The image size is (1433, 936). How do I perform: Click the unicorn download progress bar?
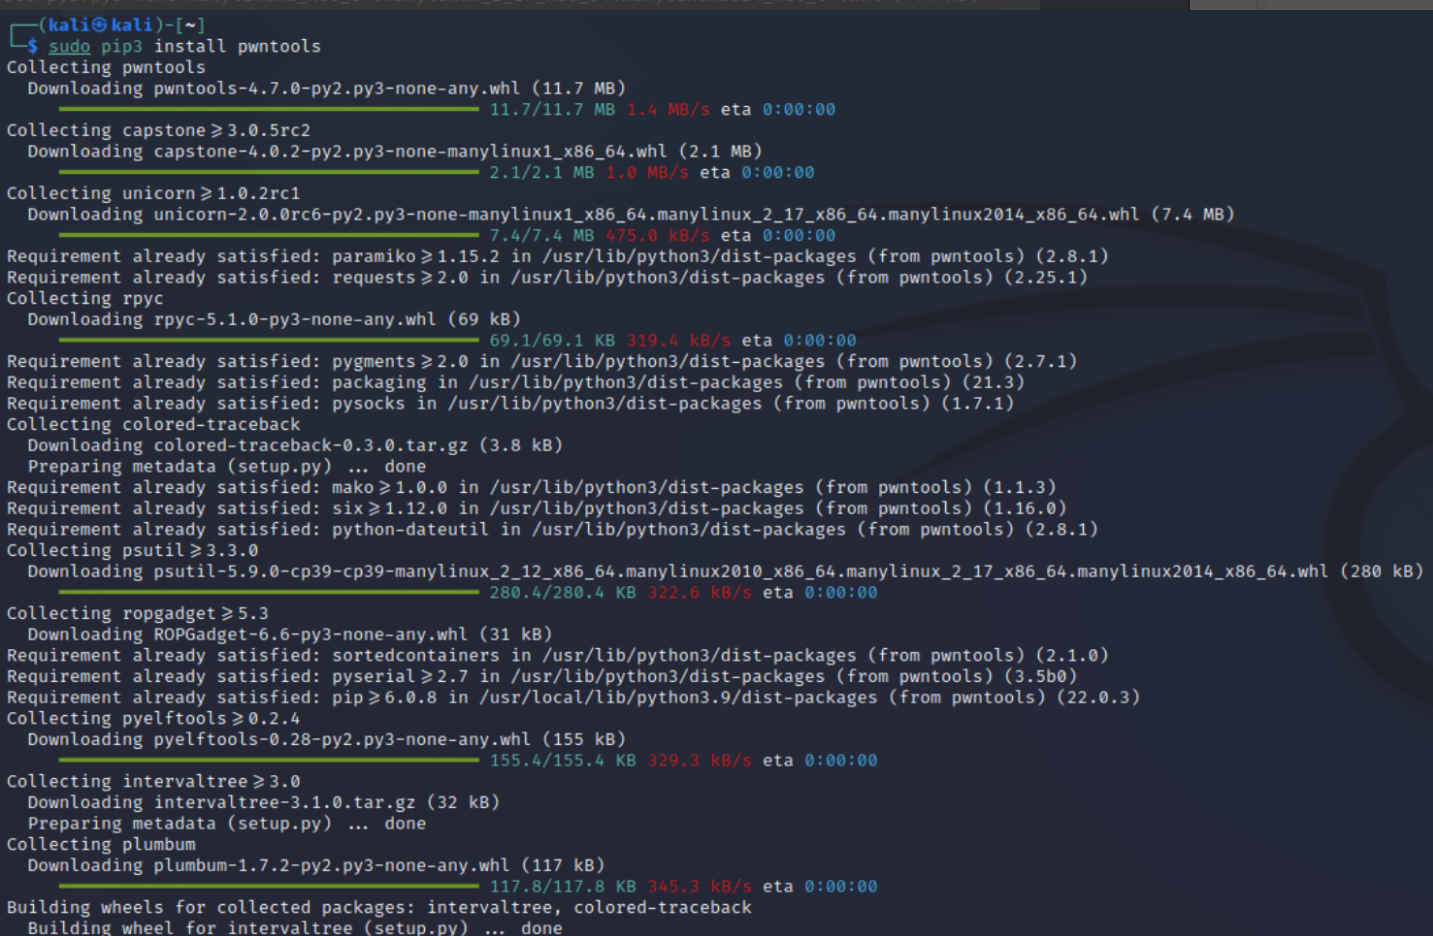268,235
